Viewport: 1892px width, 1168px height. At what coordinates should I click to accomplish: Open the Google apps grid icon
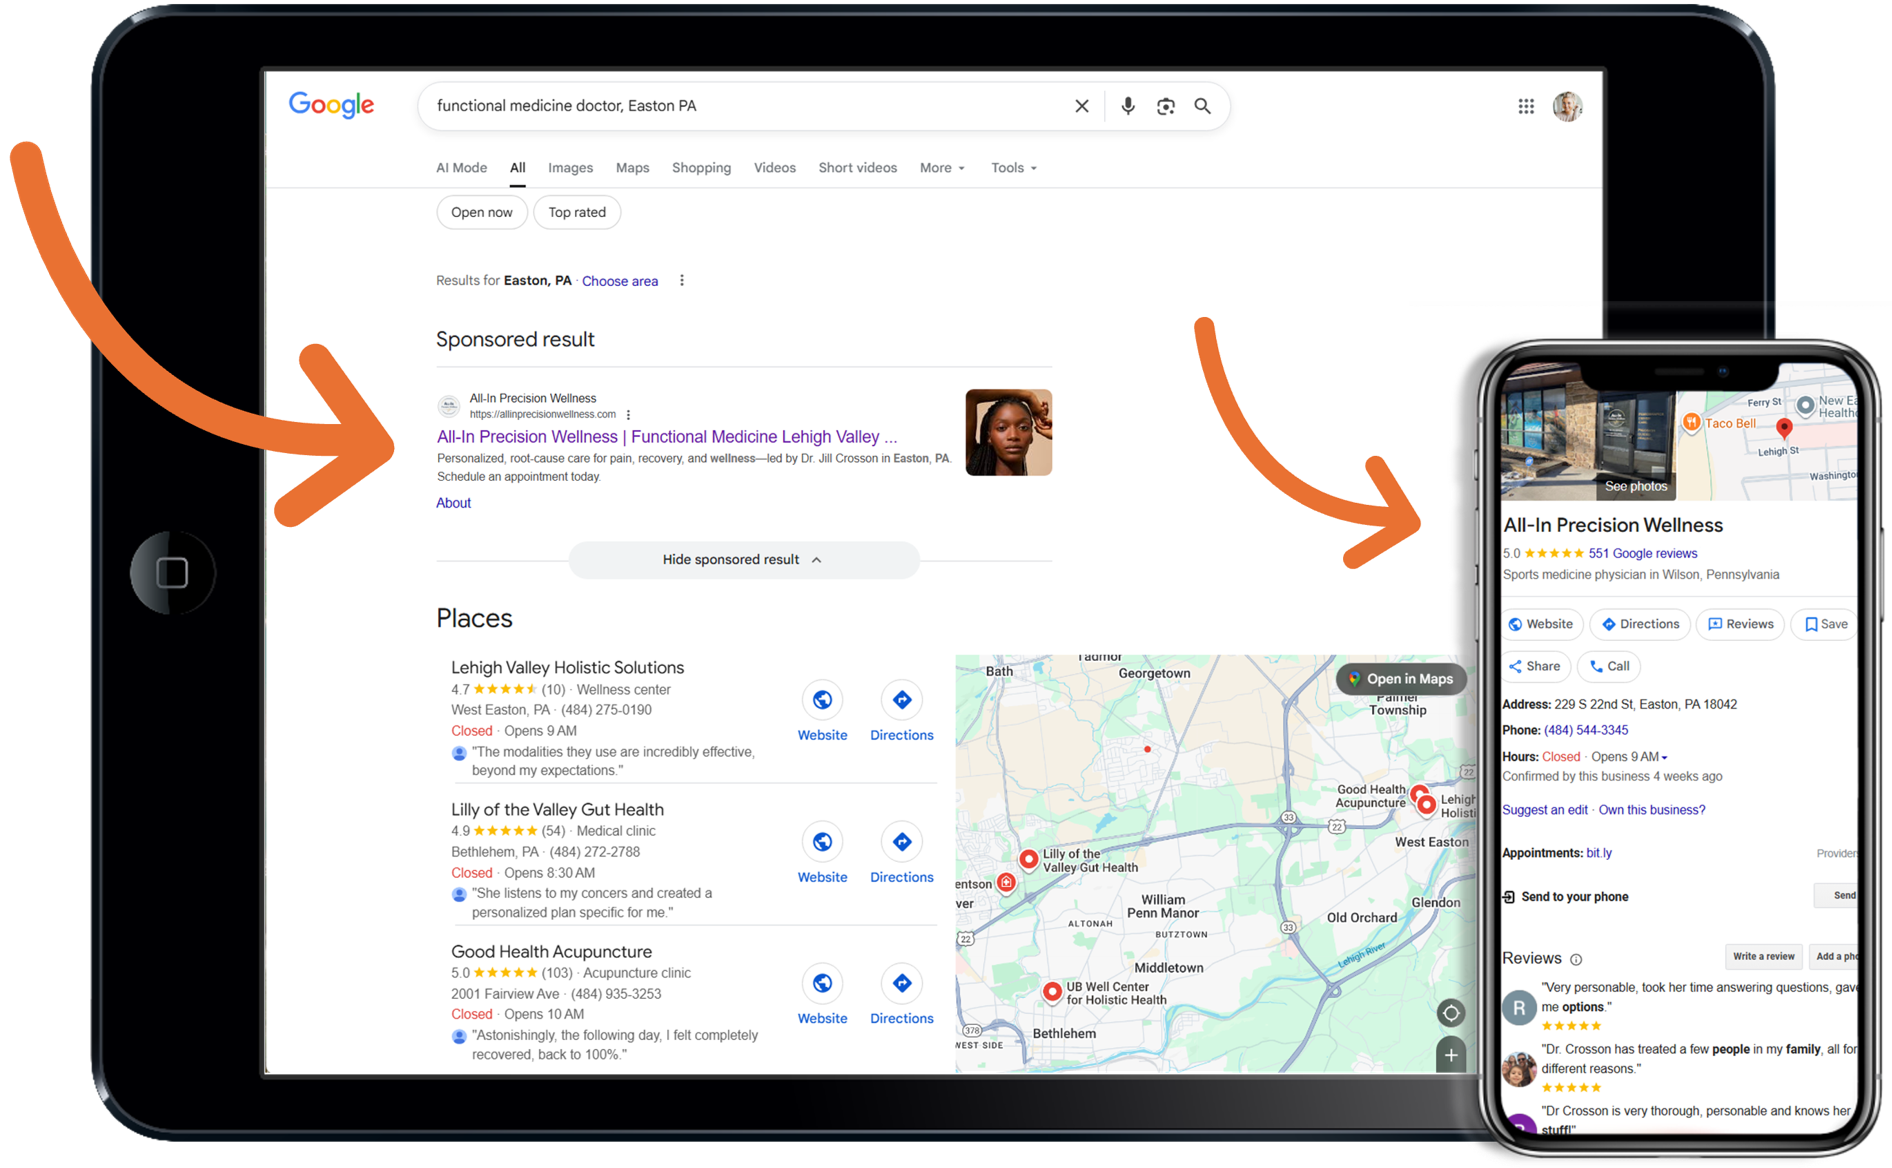coord(1525,106)
